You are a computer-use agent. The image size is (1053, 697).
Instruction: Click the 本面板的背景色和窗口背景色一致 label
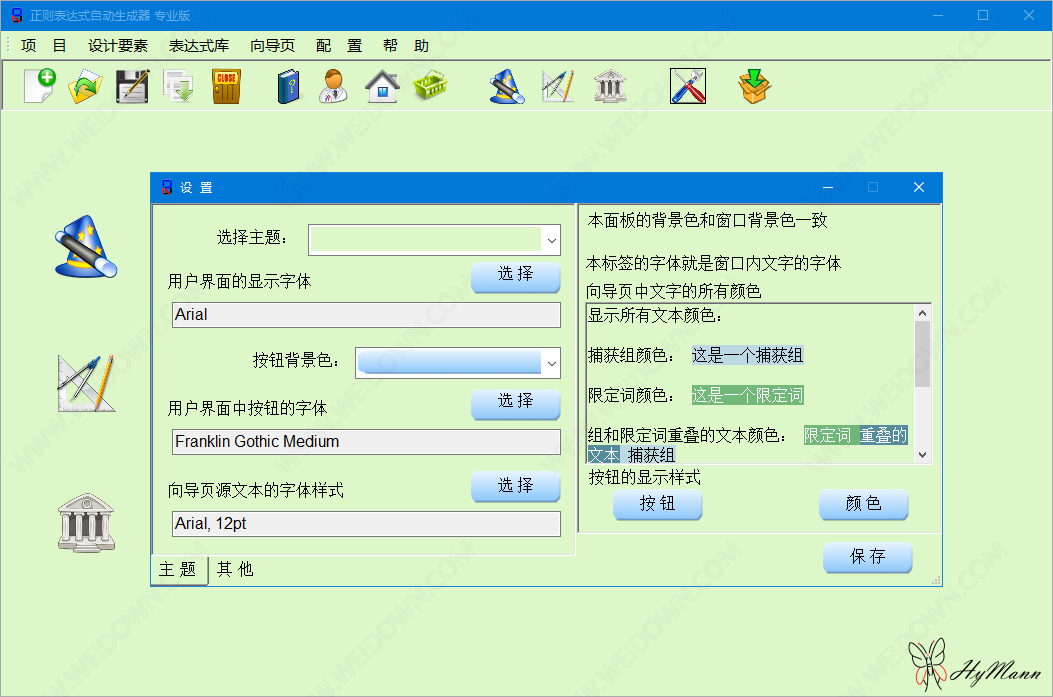click(x=707, y=221)
